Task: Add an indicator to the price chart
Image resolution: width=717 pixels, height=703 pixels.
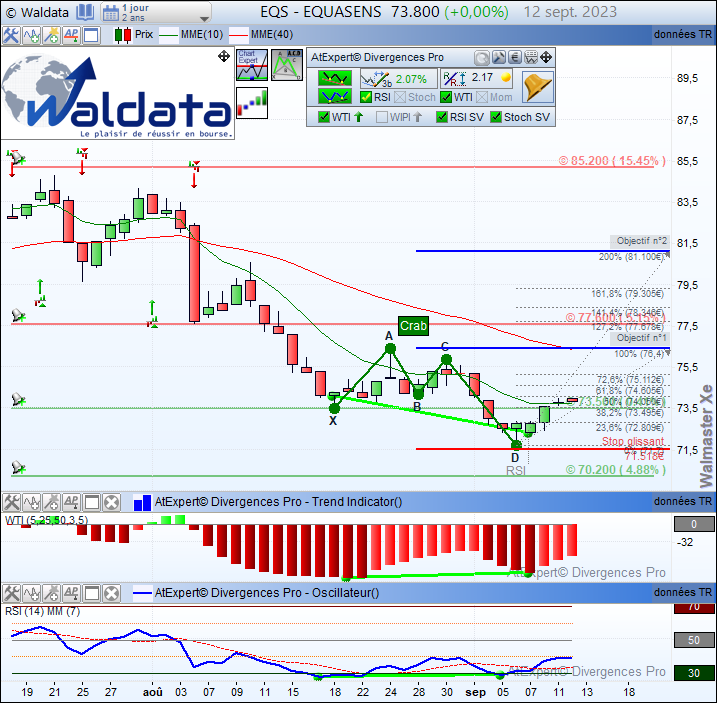Action: click(x=32, y=35)
